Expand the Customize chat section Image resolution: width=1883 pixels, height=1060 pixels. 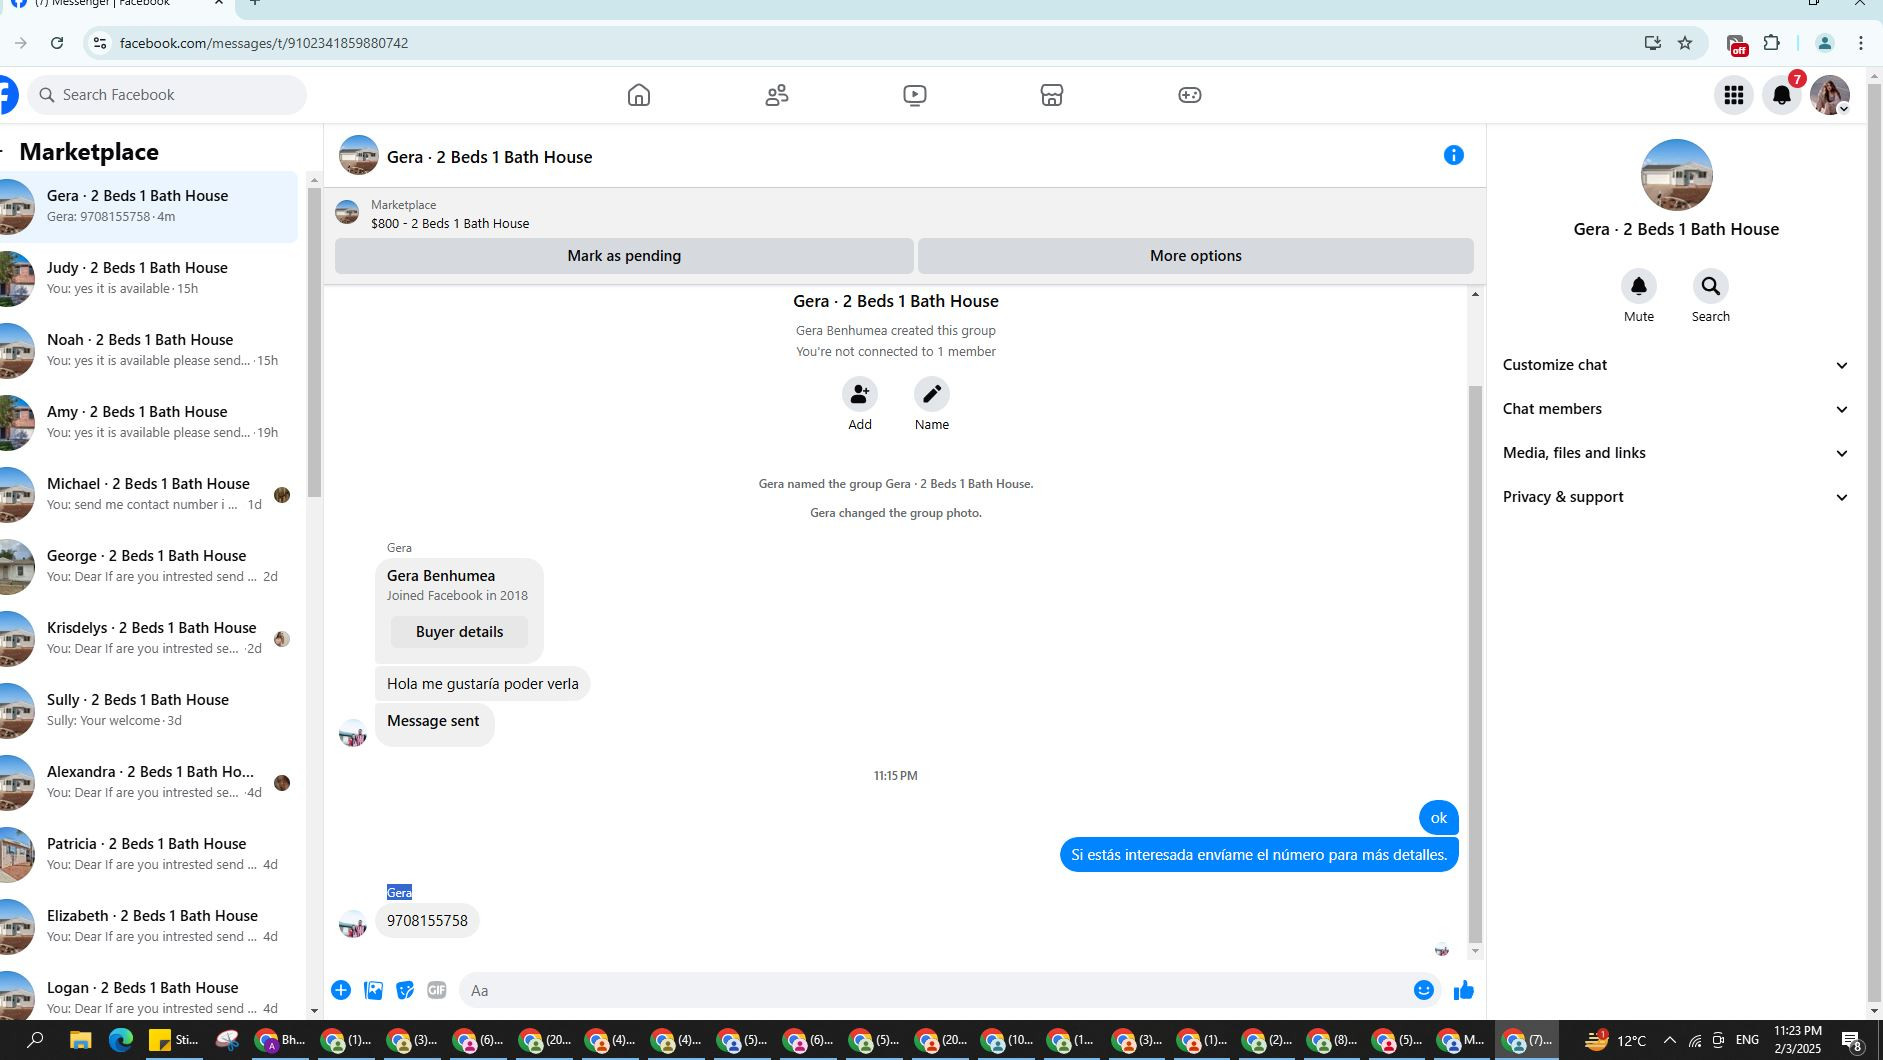pyautogui.click(x=1675, y=365)
